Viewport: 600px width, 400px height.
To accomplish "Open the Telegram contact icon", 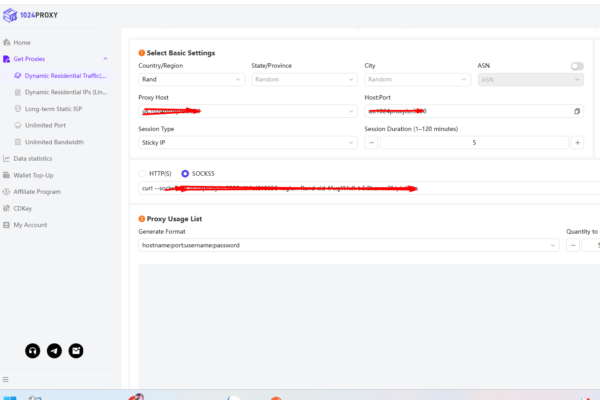I will [x=54, y=351].
